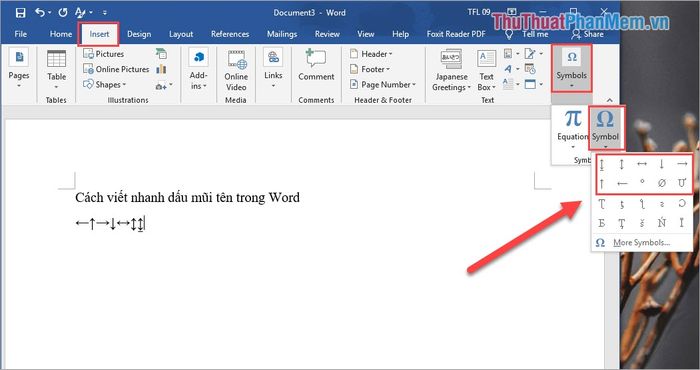
Task: Open the Online Video tool
Action: (x=236, y=71)
